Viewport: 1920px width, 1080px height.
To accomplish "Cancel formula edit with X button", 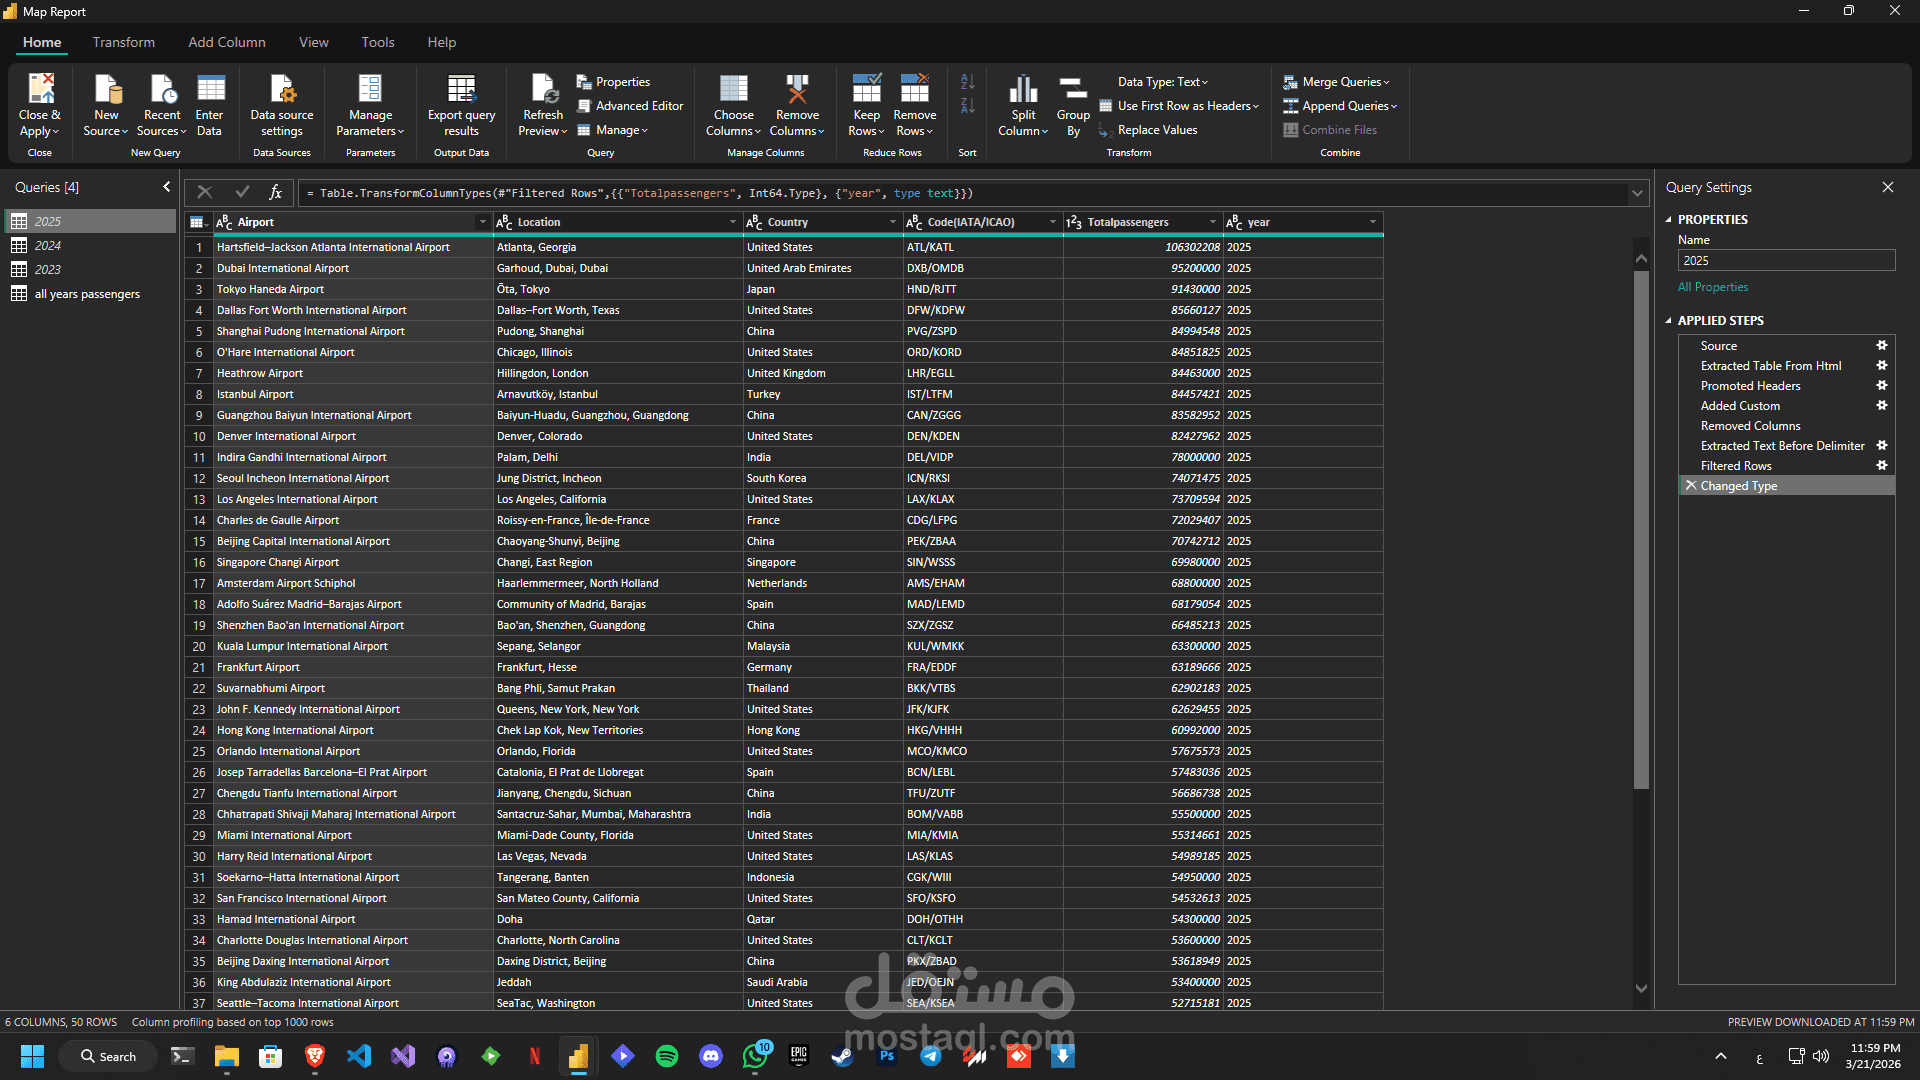I will 205,193.
